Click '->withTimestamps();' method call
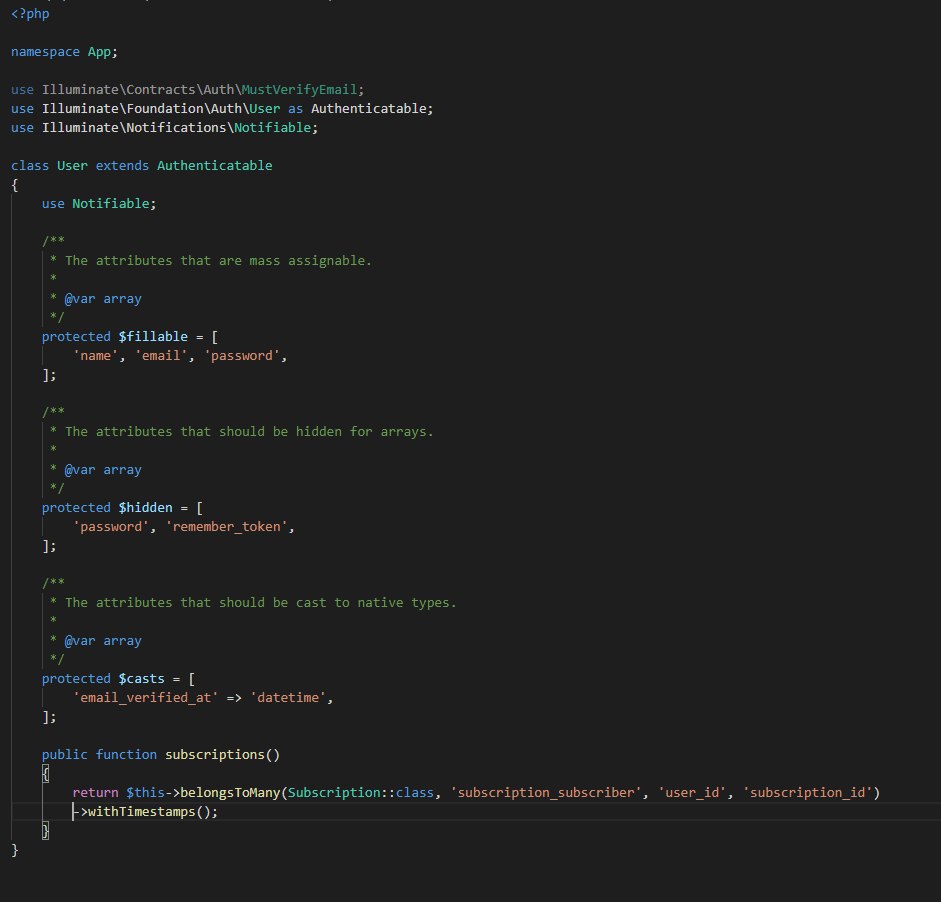 click(145, 812)
